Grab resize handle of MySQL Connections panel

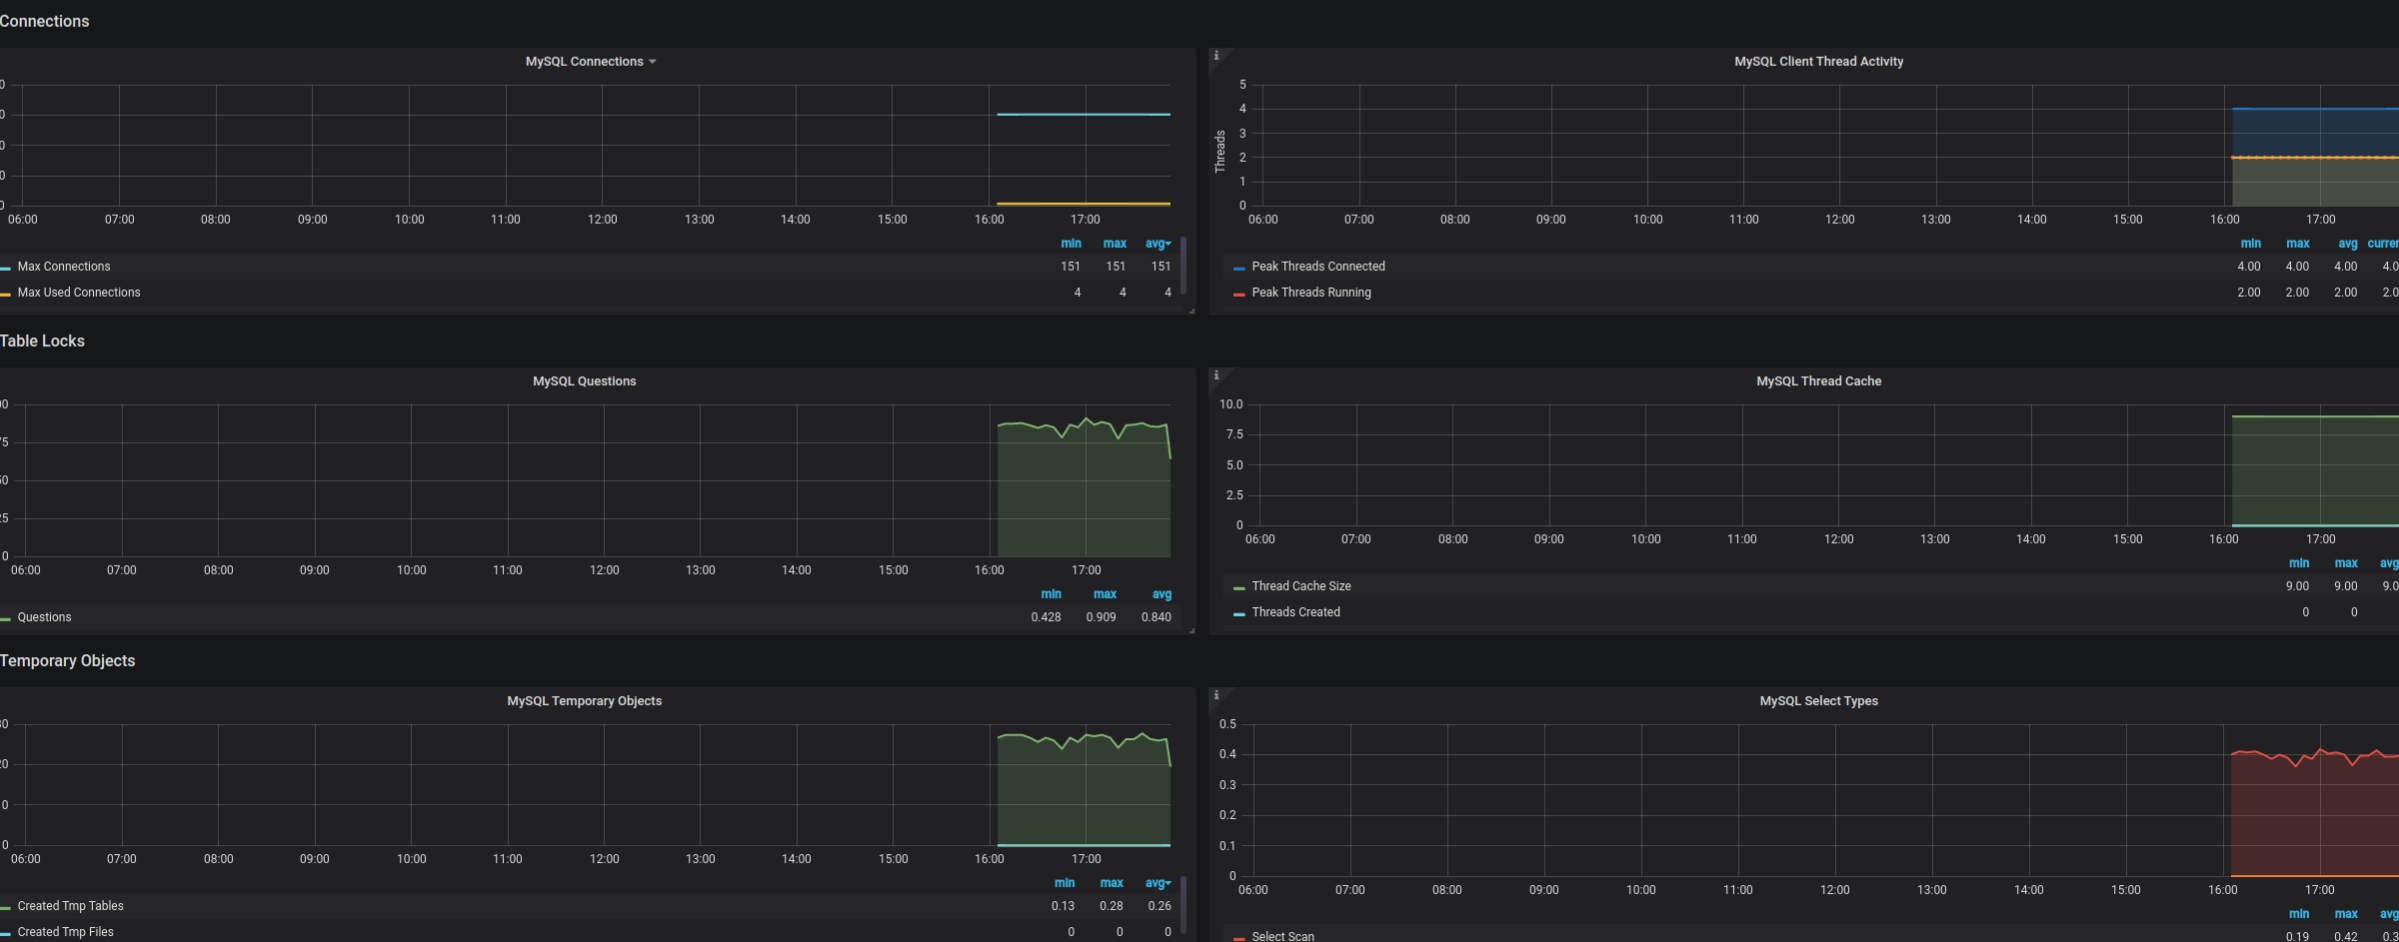point(1191,310)
